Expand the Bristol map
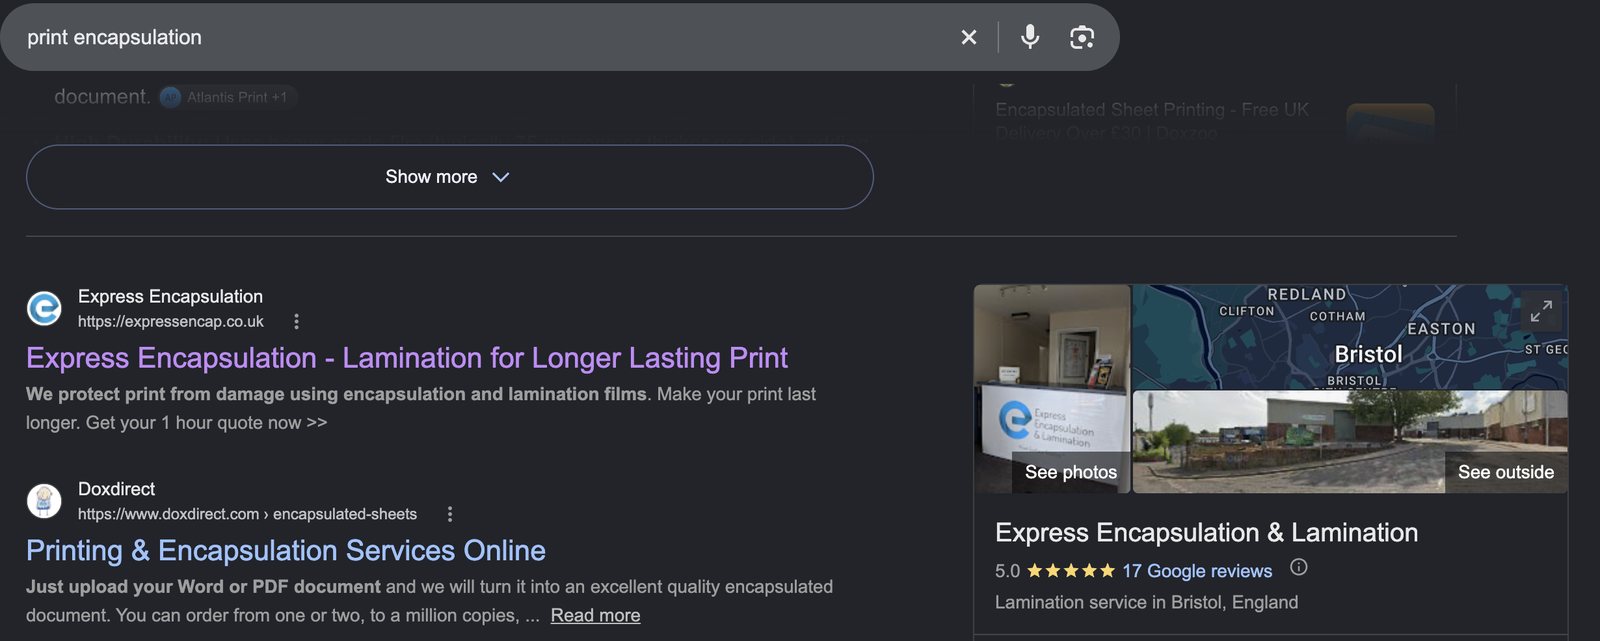1600x641 pixels. 1541,311
